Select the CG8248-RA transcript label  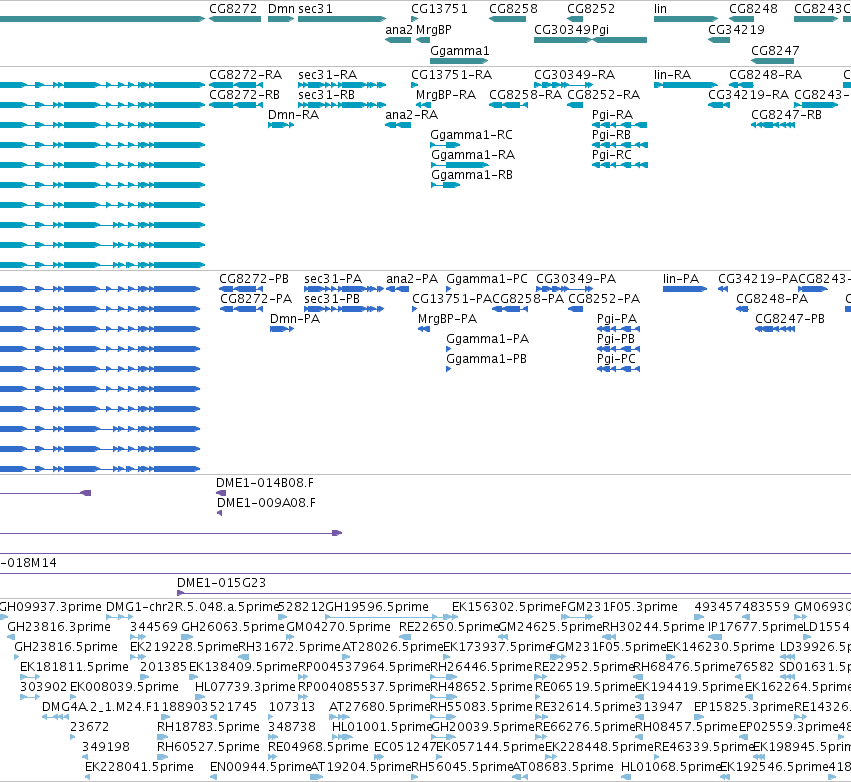tap(765, 75)
